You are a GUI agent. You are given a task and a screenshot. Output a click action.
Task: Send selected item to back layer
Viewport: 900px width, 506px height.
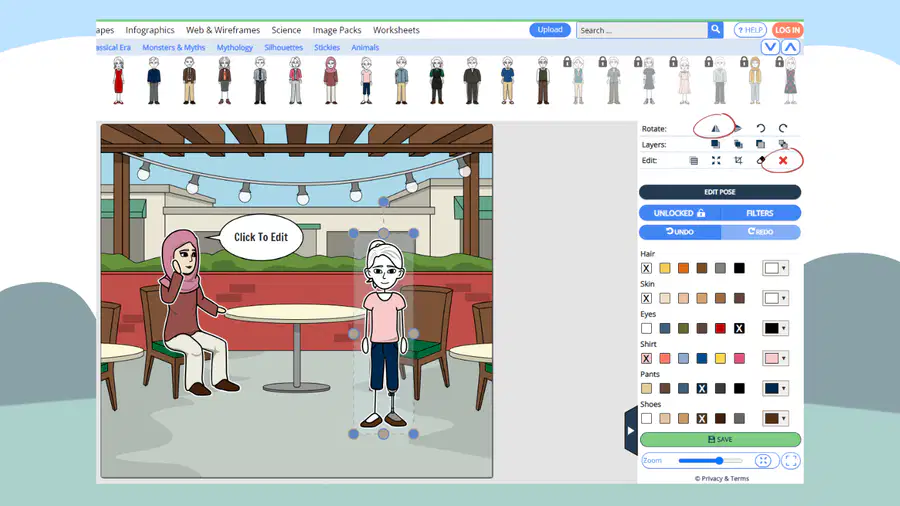761,144
